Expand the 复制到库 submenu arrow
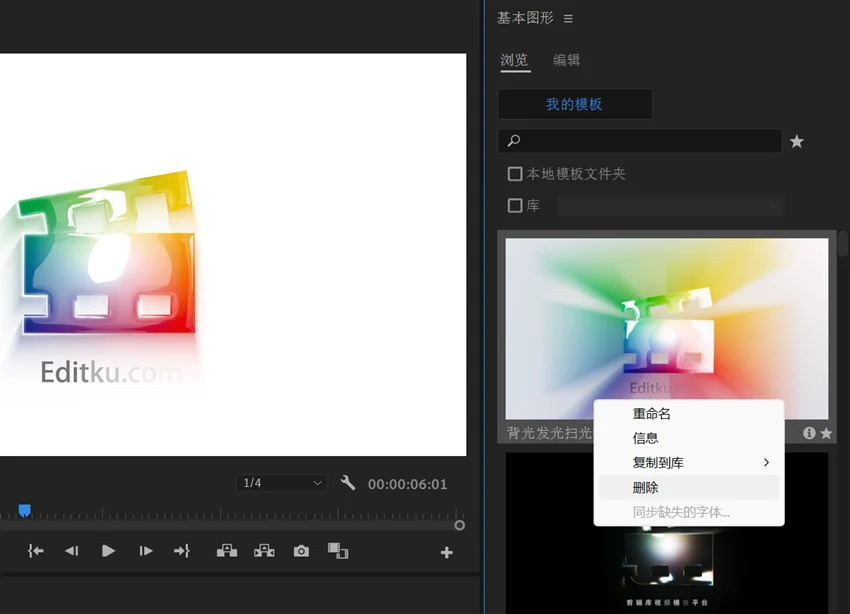This screenshot has width=850, height=614. click(766, 462)
